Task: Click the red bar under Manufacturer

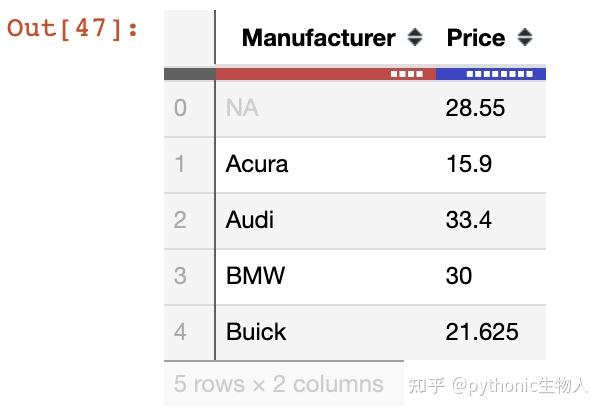Action: [x=300, y=74]
